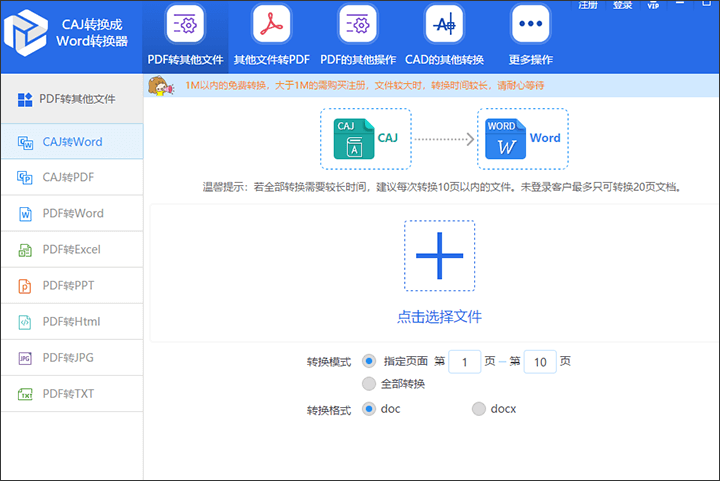Click the green CAJ file icon
This screenshot has width=720, height=481.
click(354, 139)
